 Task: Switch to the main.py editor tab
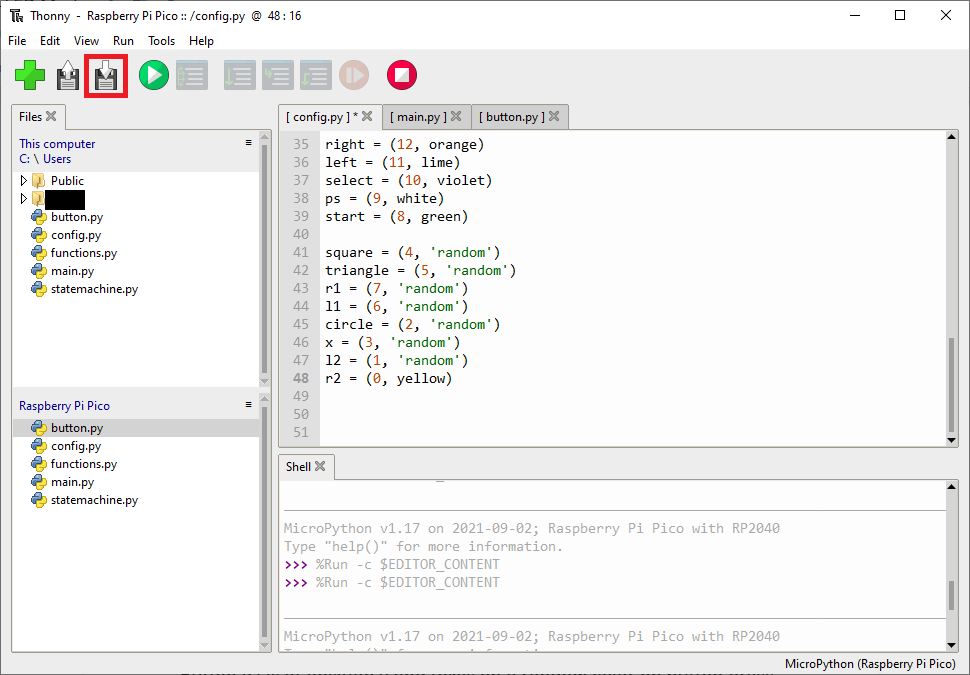(418, 117)
